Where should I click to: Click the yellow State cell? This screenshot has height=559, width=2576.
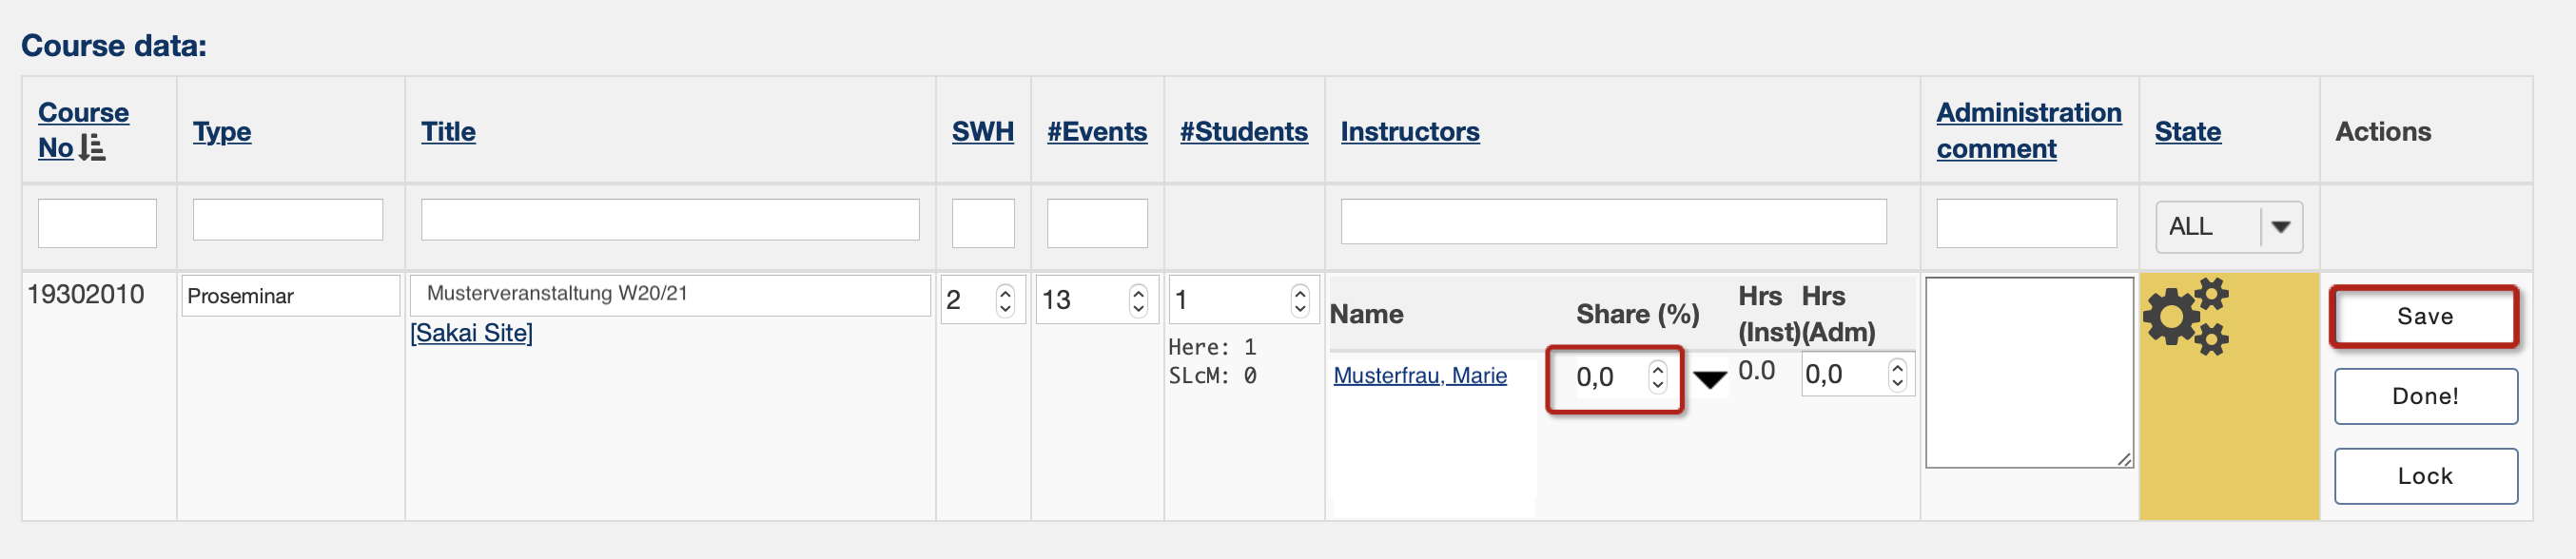2229,396
